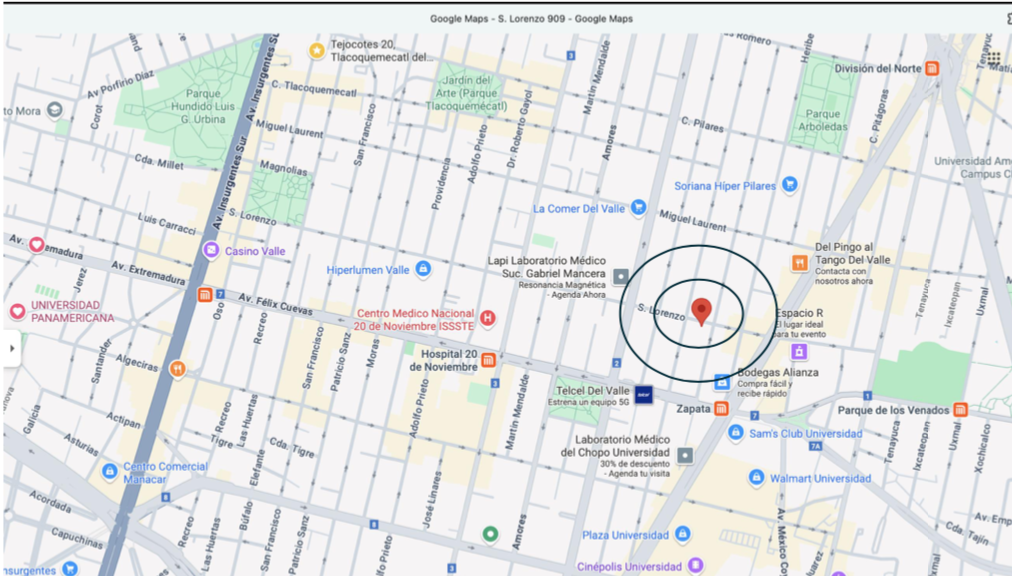Select the Cinépolis Universidad cinema icon

click(x=695, y=565)
